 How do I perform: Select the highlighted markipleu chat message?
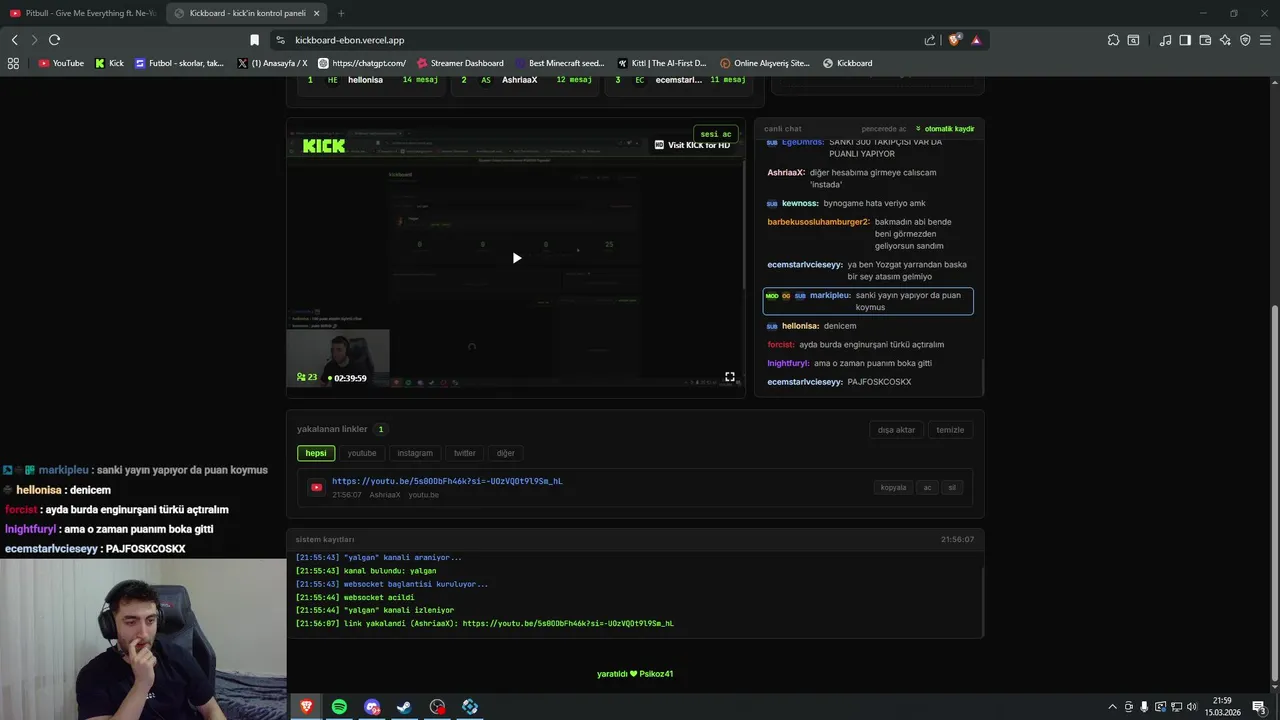tap(868, 301)
